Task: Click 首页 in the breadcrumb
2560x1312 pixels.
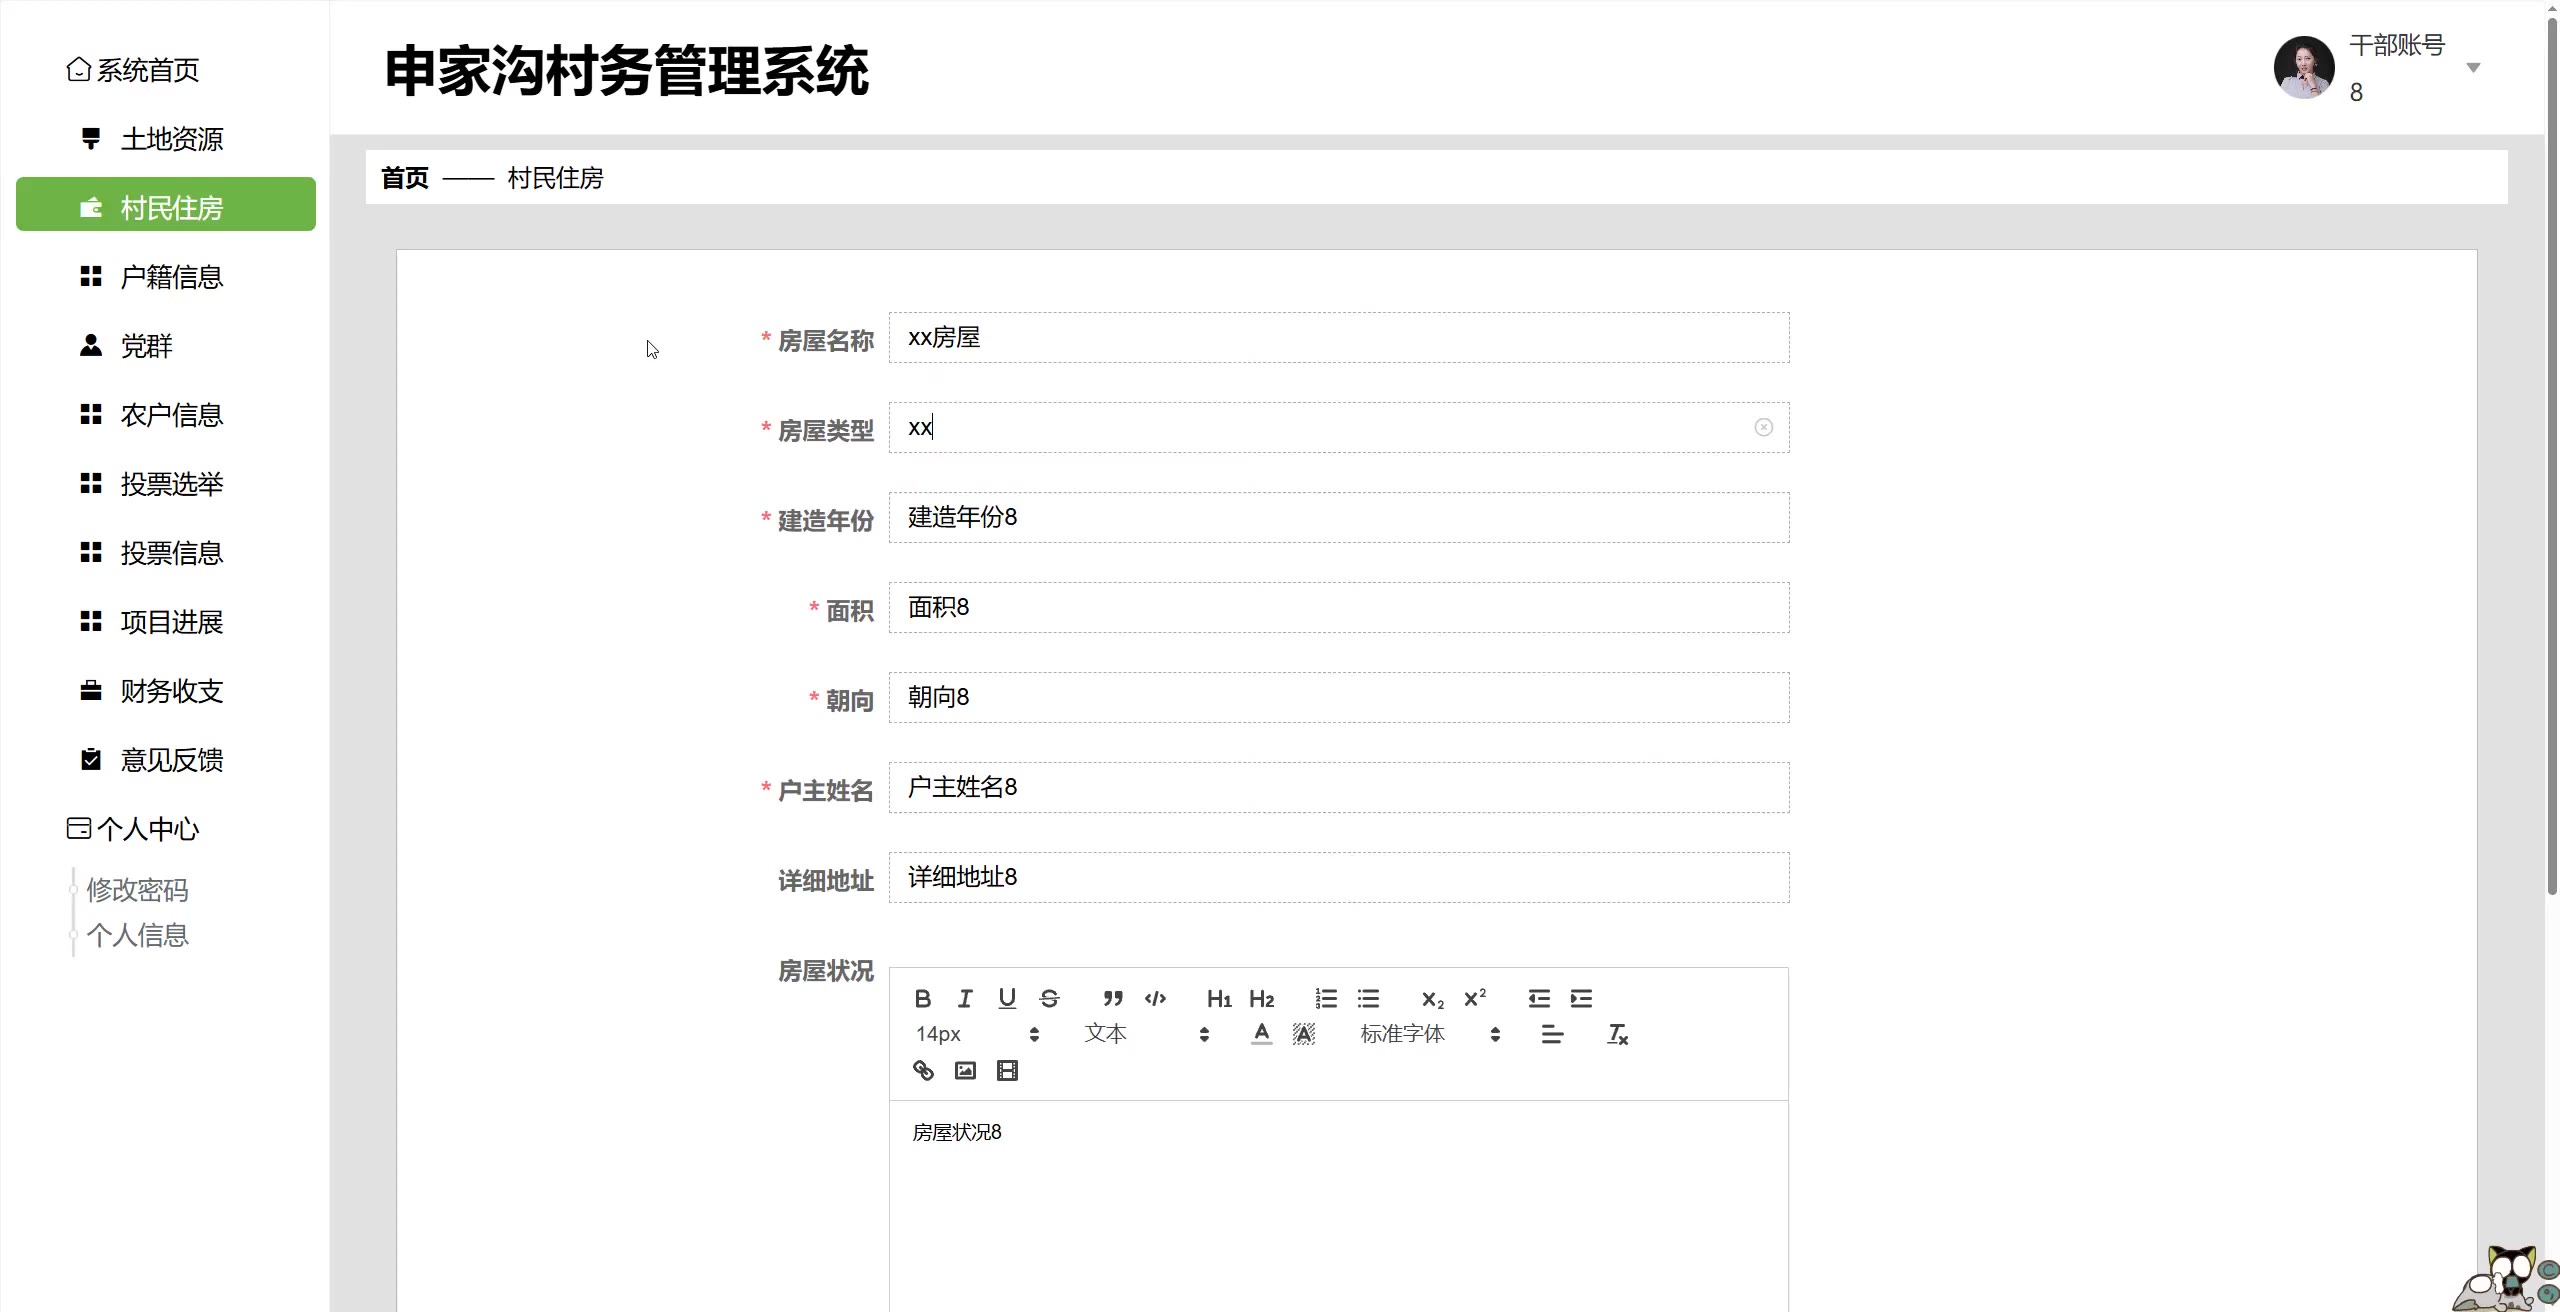Action: click(405, 178)
